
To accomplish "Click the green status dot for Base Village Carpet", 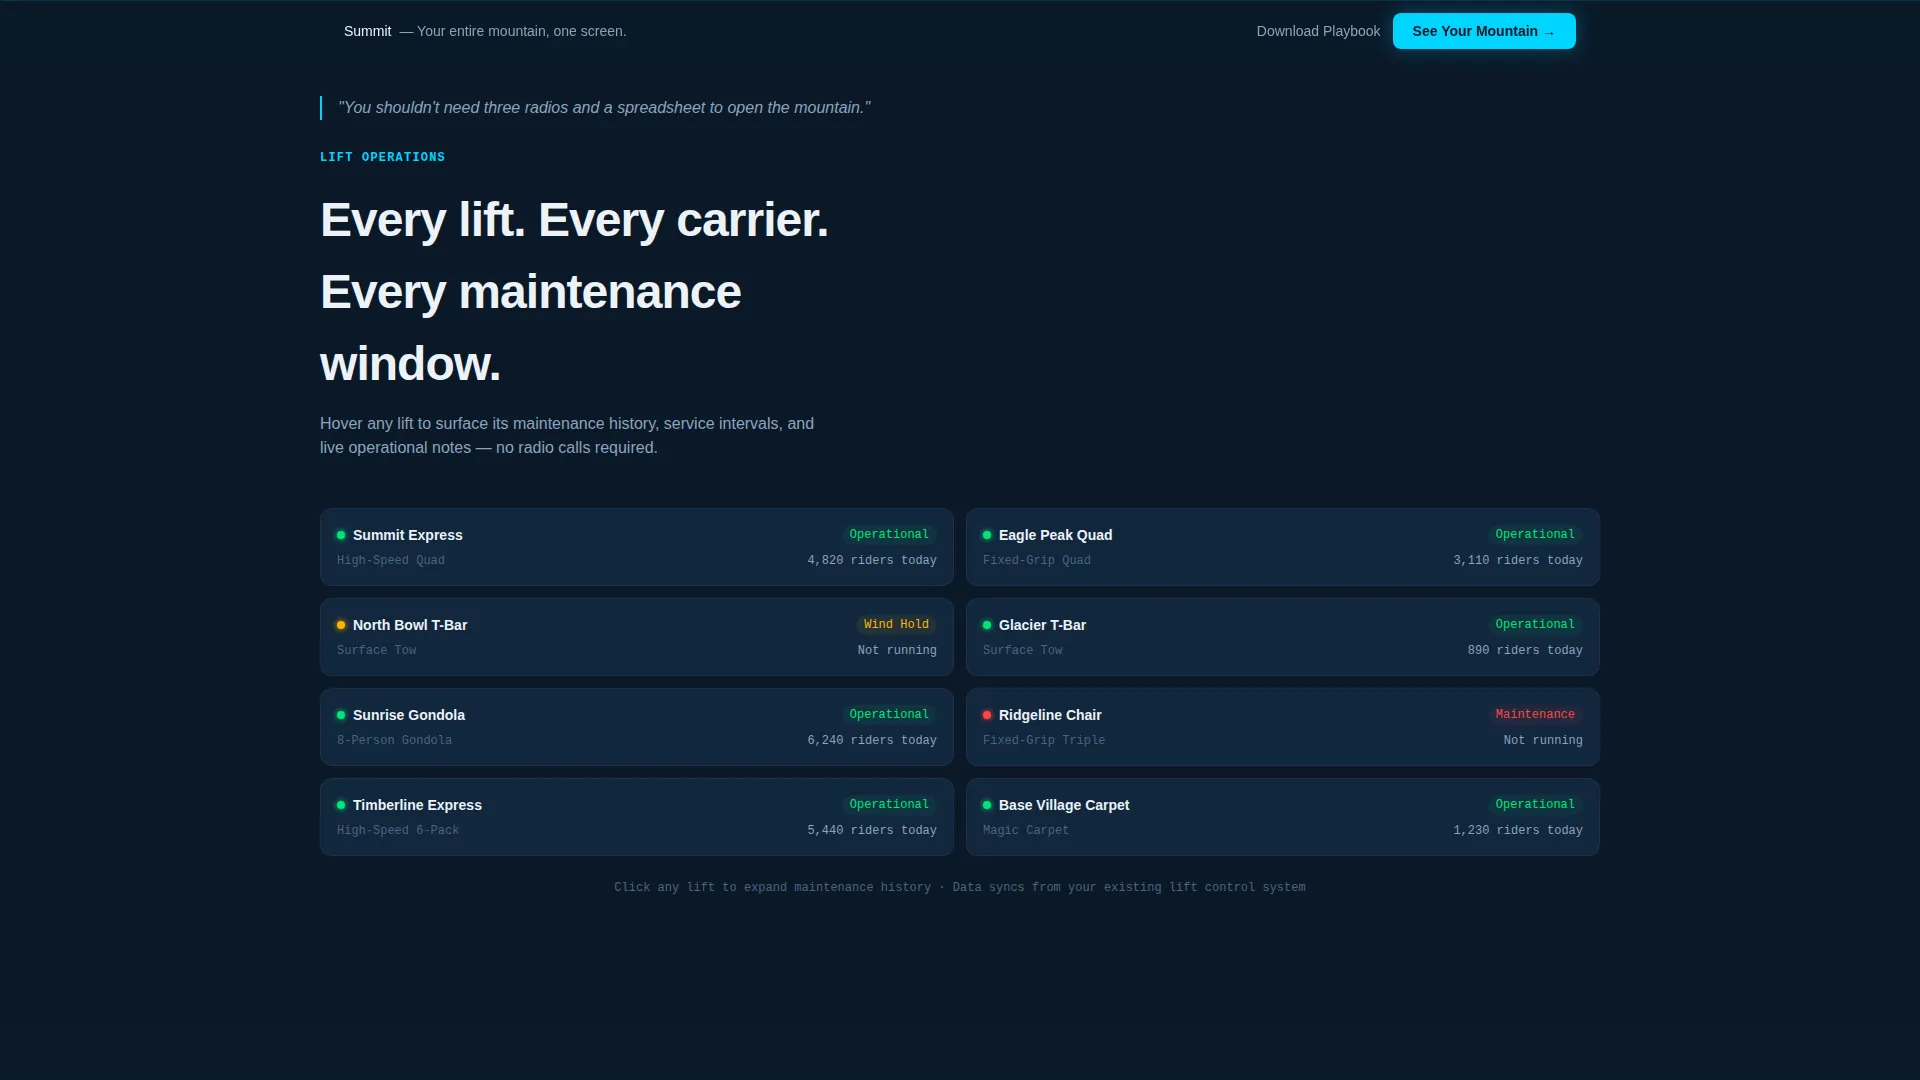I will [x=987, y=805].
